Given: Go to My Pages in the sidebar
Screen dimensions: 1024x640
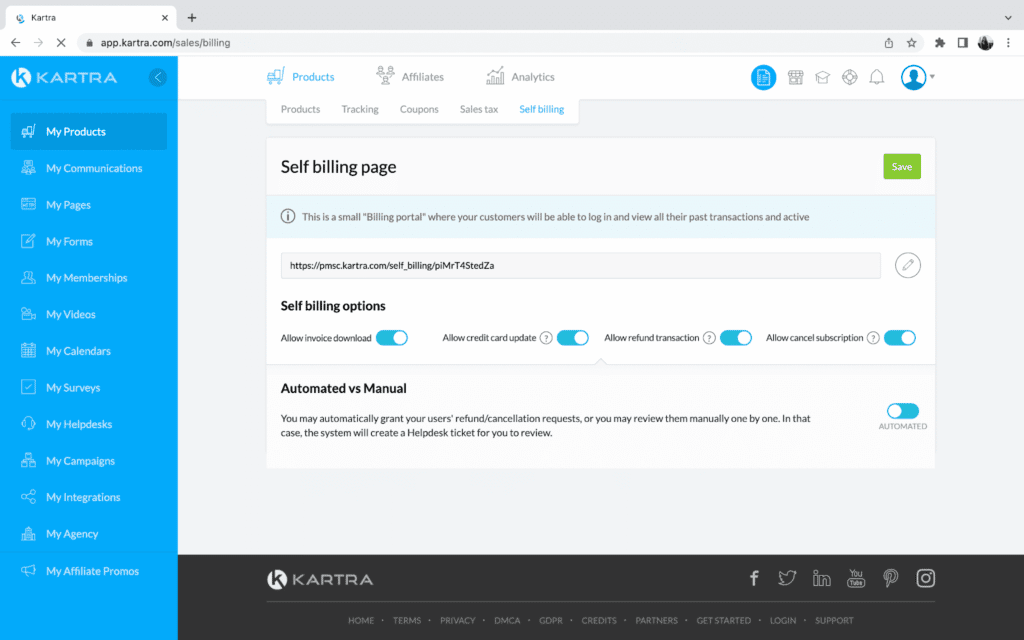Looking at the screenshot, I should [x=89, y=204].
